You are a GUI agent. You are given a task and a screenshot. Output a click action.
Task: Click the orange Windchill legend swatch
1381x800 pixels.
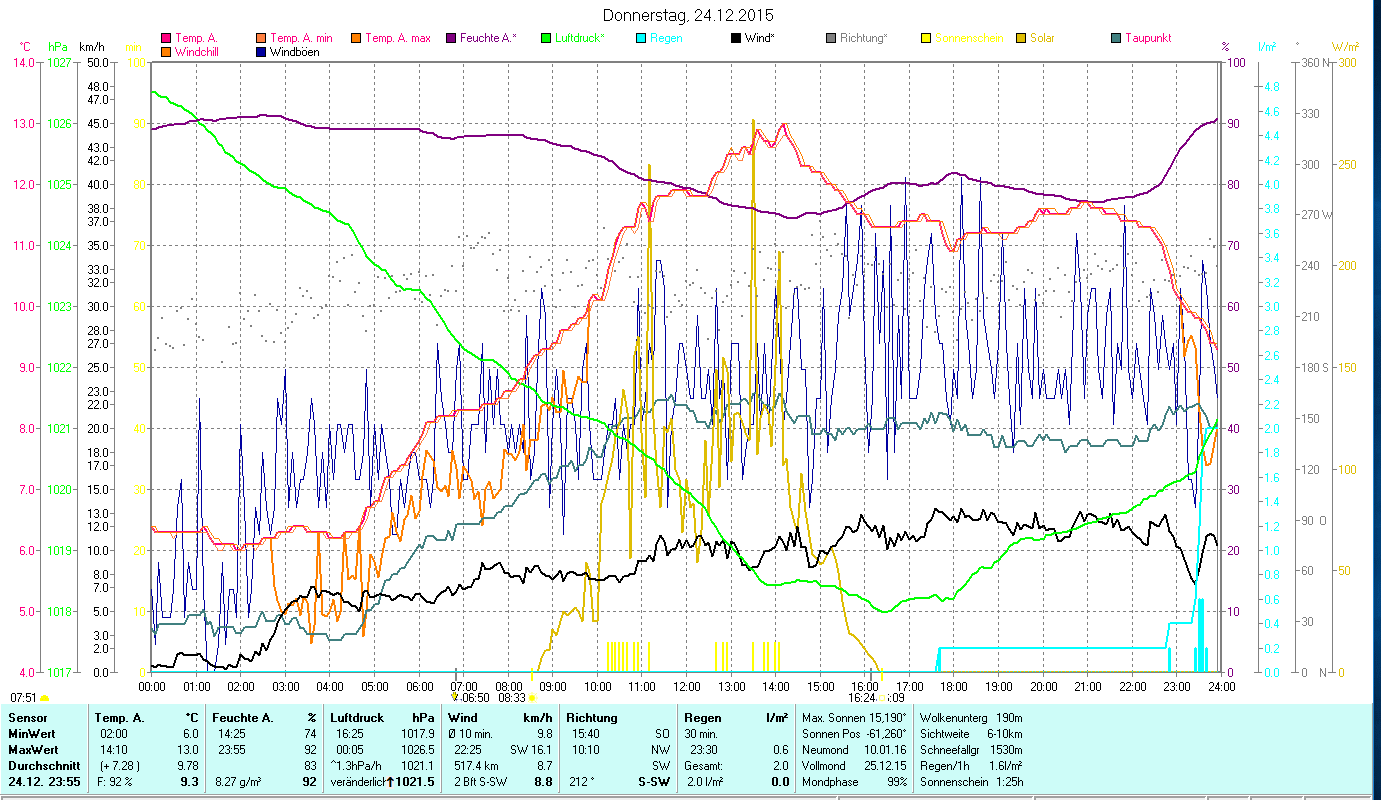[x=166, y=52]
